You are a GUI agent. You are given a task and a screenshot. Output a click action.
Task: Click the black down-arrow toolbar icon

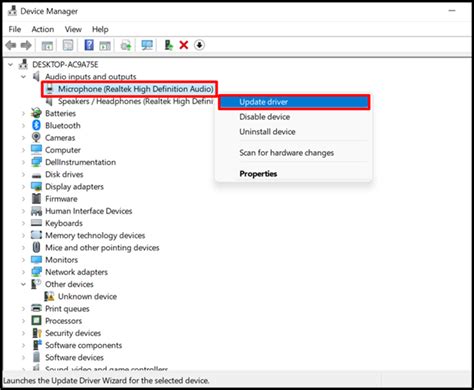[199, 45]
